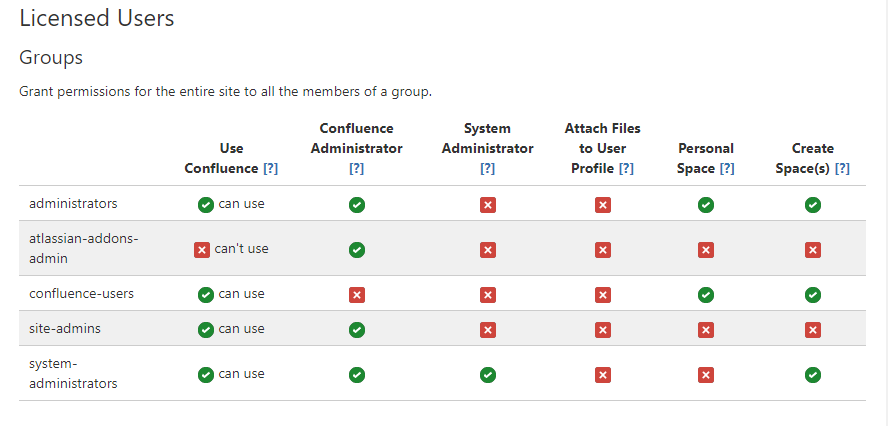888x426 pixels.
Task: Click the "can't use" text
Action: [241, 249]
